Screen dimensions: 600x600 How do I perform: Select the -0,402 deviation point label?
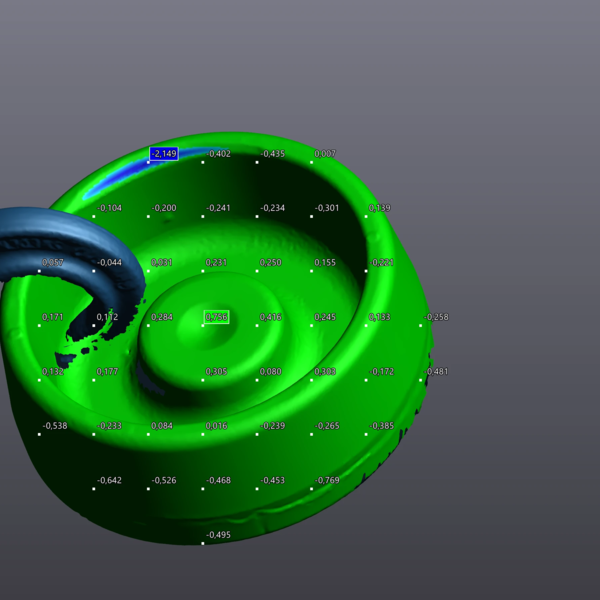coord(218,154)
